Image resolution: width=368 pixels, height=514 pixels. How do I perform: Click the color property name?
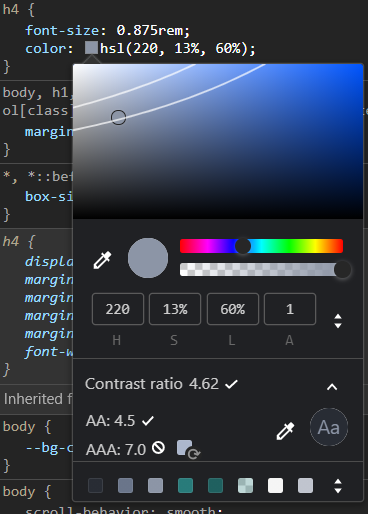pos(46,49)
